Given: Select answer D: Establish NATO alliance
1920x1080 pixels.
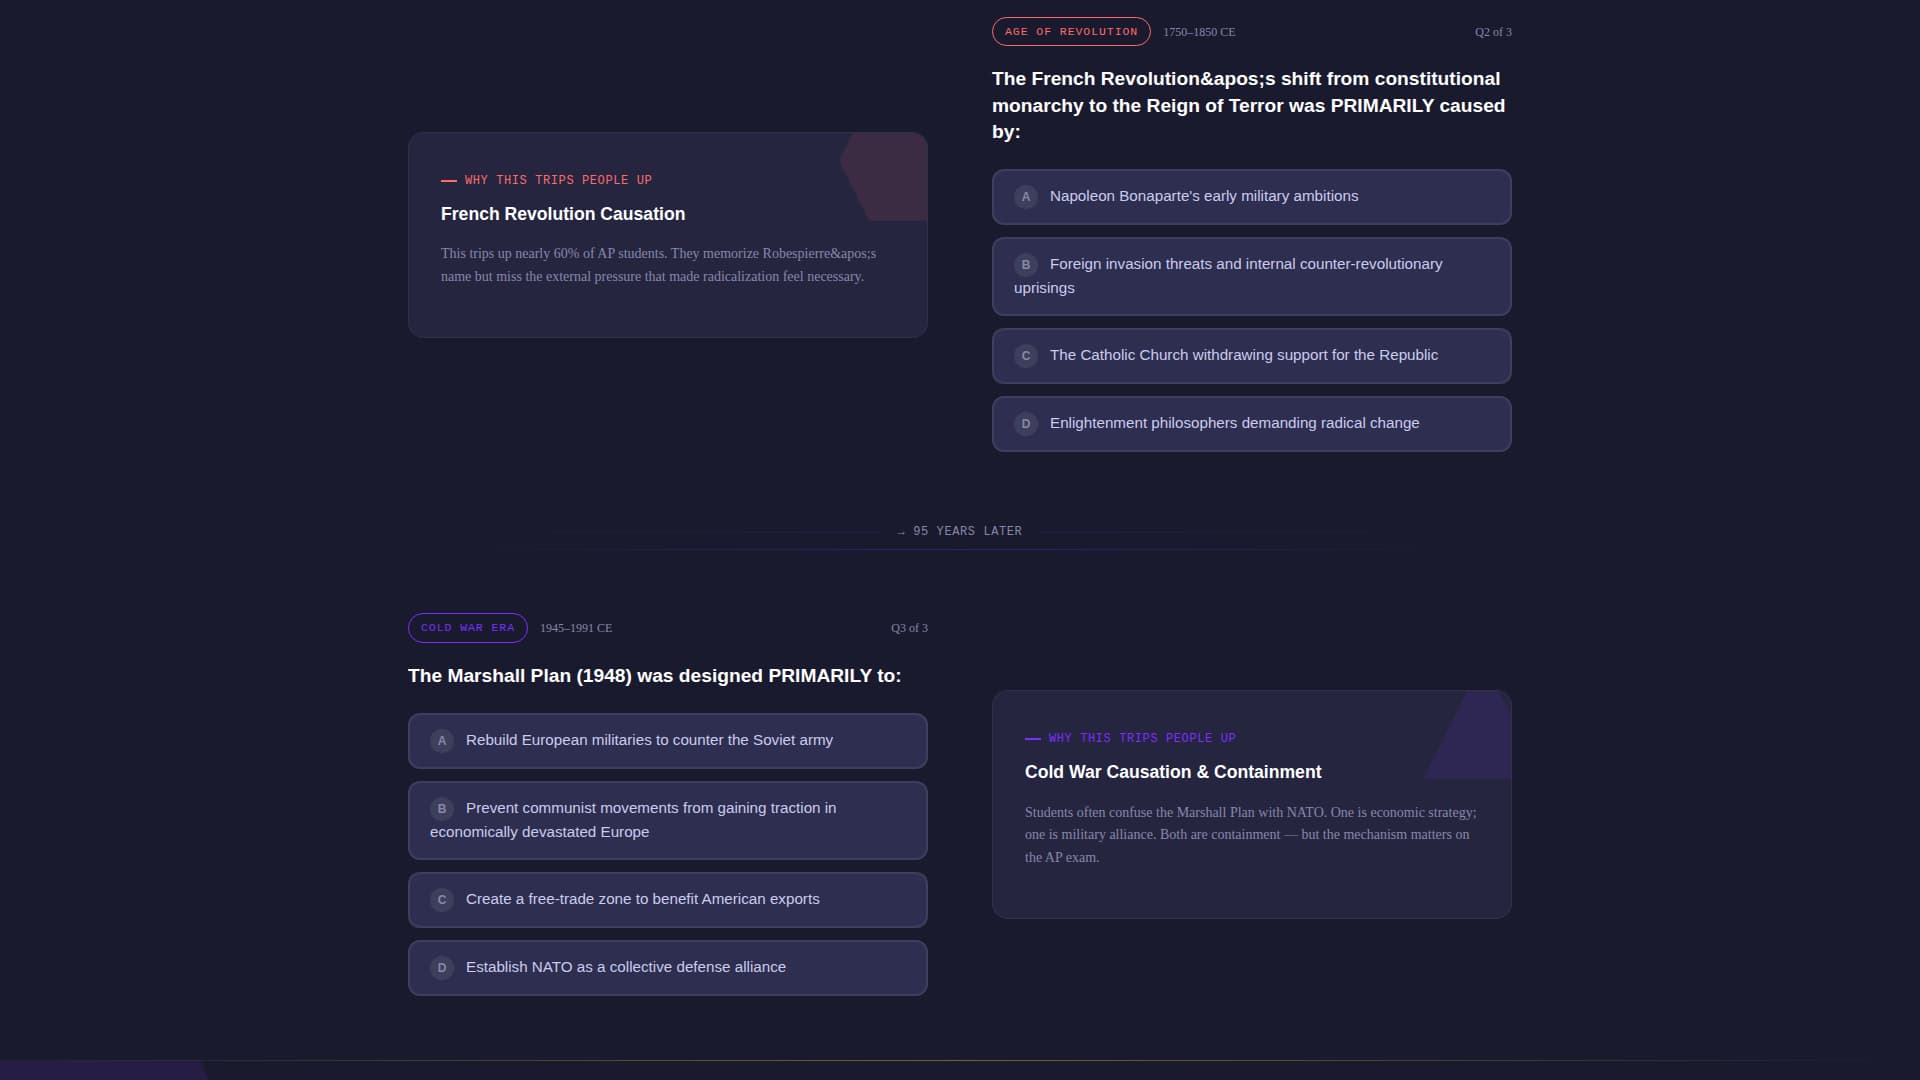Looking at the screenshot, I should tap(667, 968).
